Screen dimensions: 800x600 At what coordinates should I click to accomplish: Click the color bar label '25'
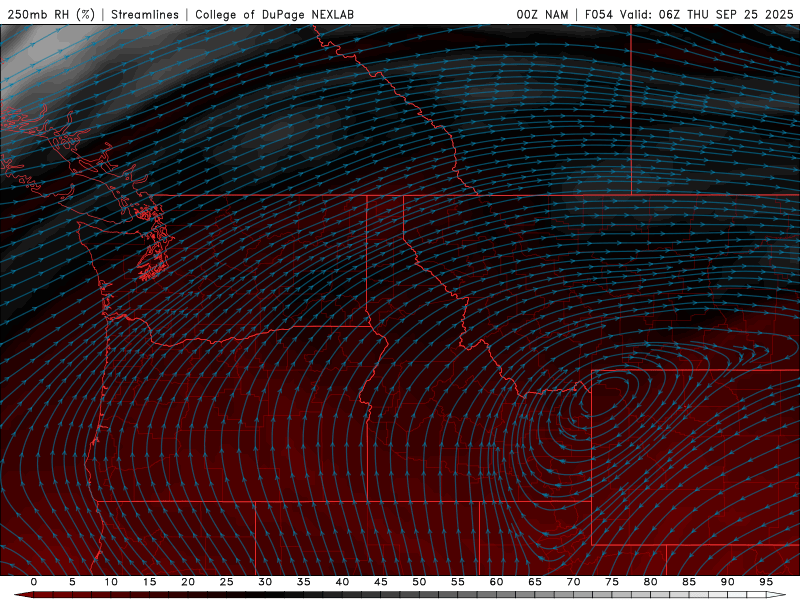(227, 582)
